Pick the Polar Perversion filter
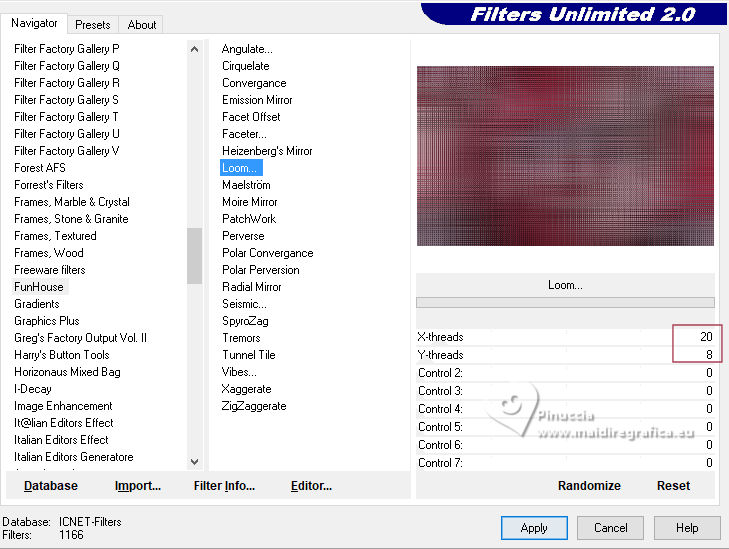Image resolution: width=729 pixels, height=549 pixels. pos(260,270)
